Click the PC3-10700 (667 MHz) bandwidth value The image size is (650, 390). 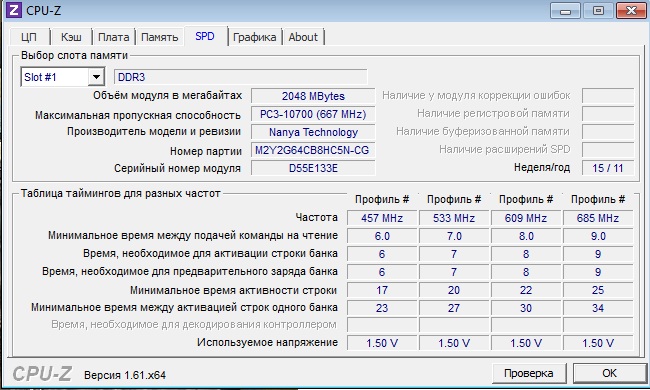pyautogui.click(x=313, y=114)
